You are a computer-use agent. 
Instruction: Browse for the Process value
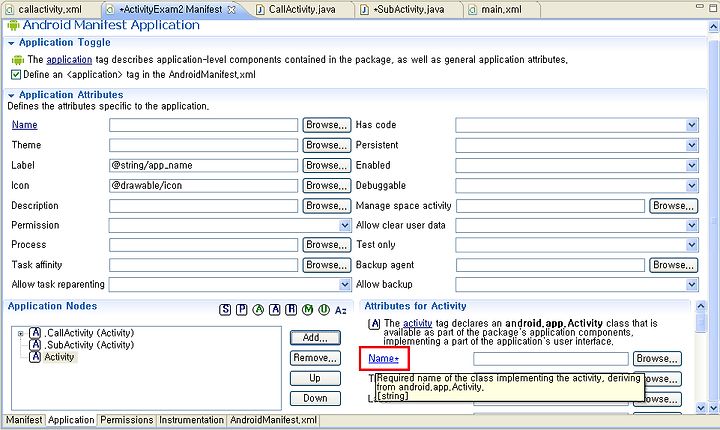click(326, 245)
